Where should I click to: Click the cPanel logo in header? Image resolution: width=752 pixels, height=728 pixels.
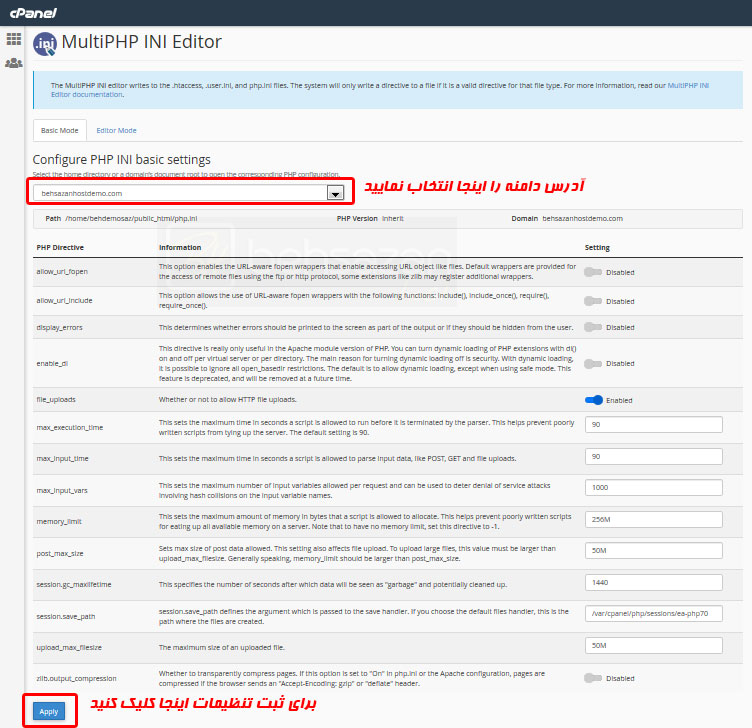click(x=33, y=13)
